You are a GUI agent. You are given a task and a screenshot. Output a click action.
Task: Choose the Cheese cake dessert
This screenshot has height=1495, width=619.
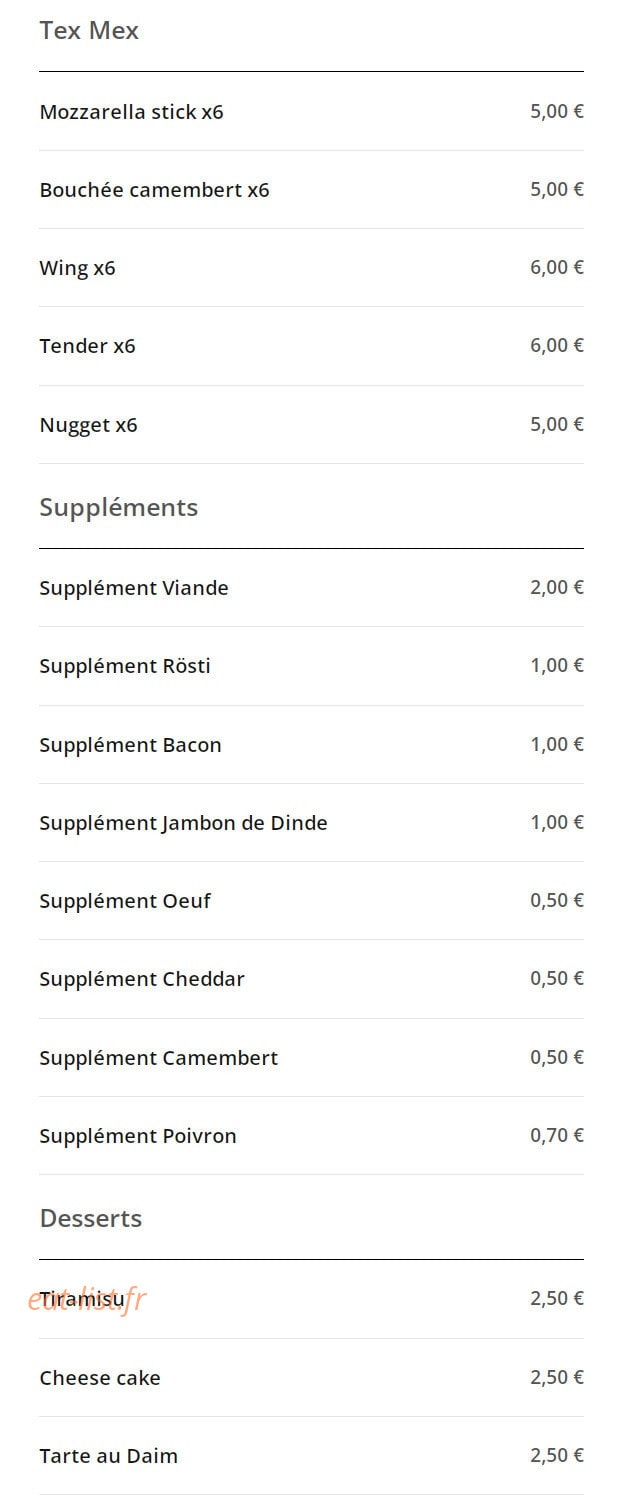coord(311,1378)
